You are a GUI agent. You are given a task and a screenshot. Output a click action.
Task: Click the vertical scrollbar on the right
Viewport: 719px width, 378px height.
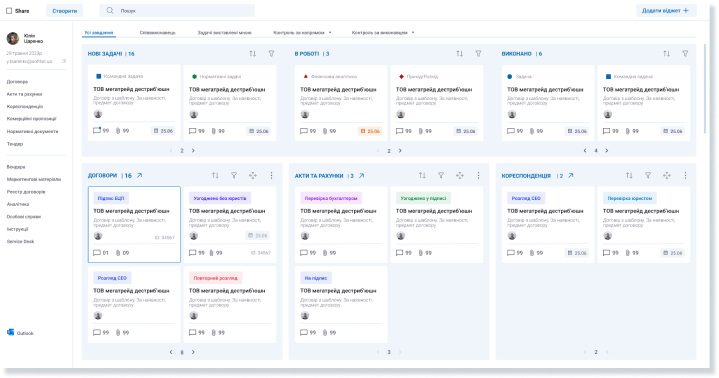[705, 89]
